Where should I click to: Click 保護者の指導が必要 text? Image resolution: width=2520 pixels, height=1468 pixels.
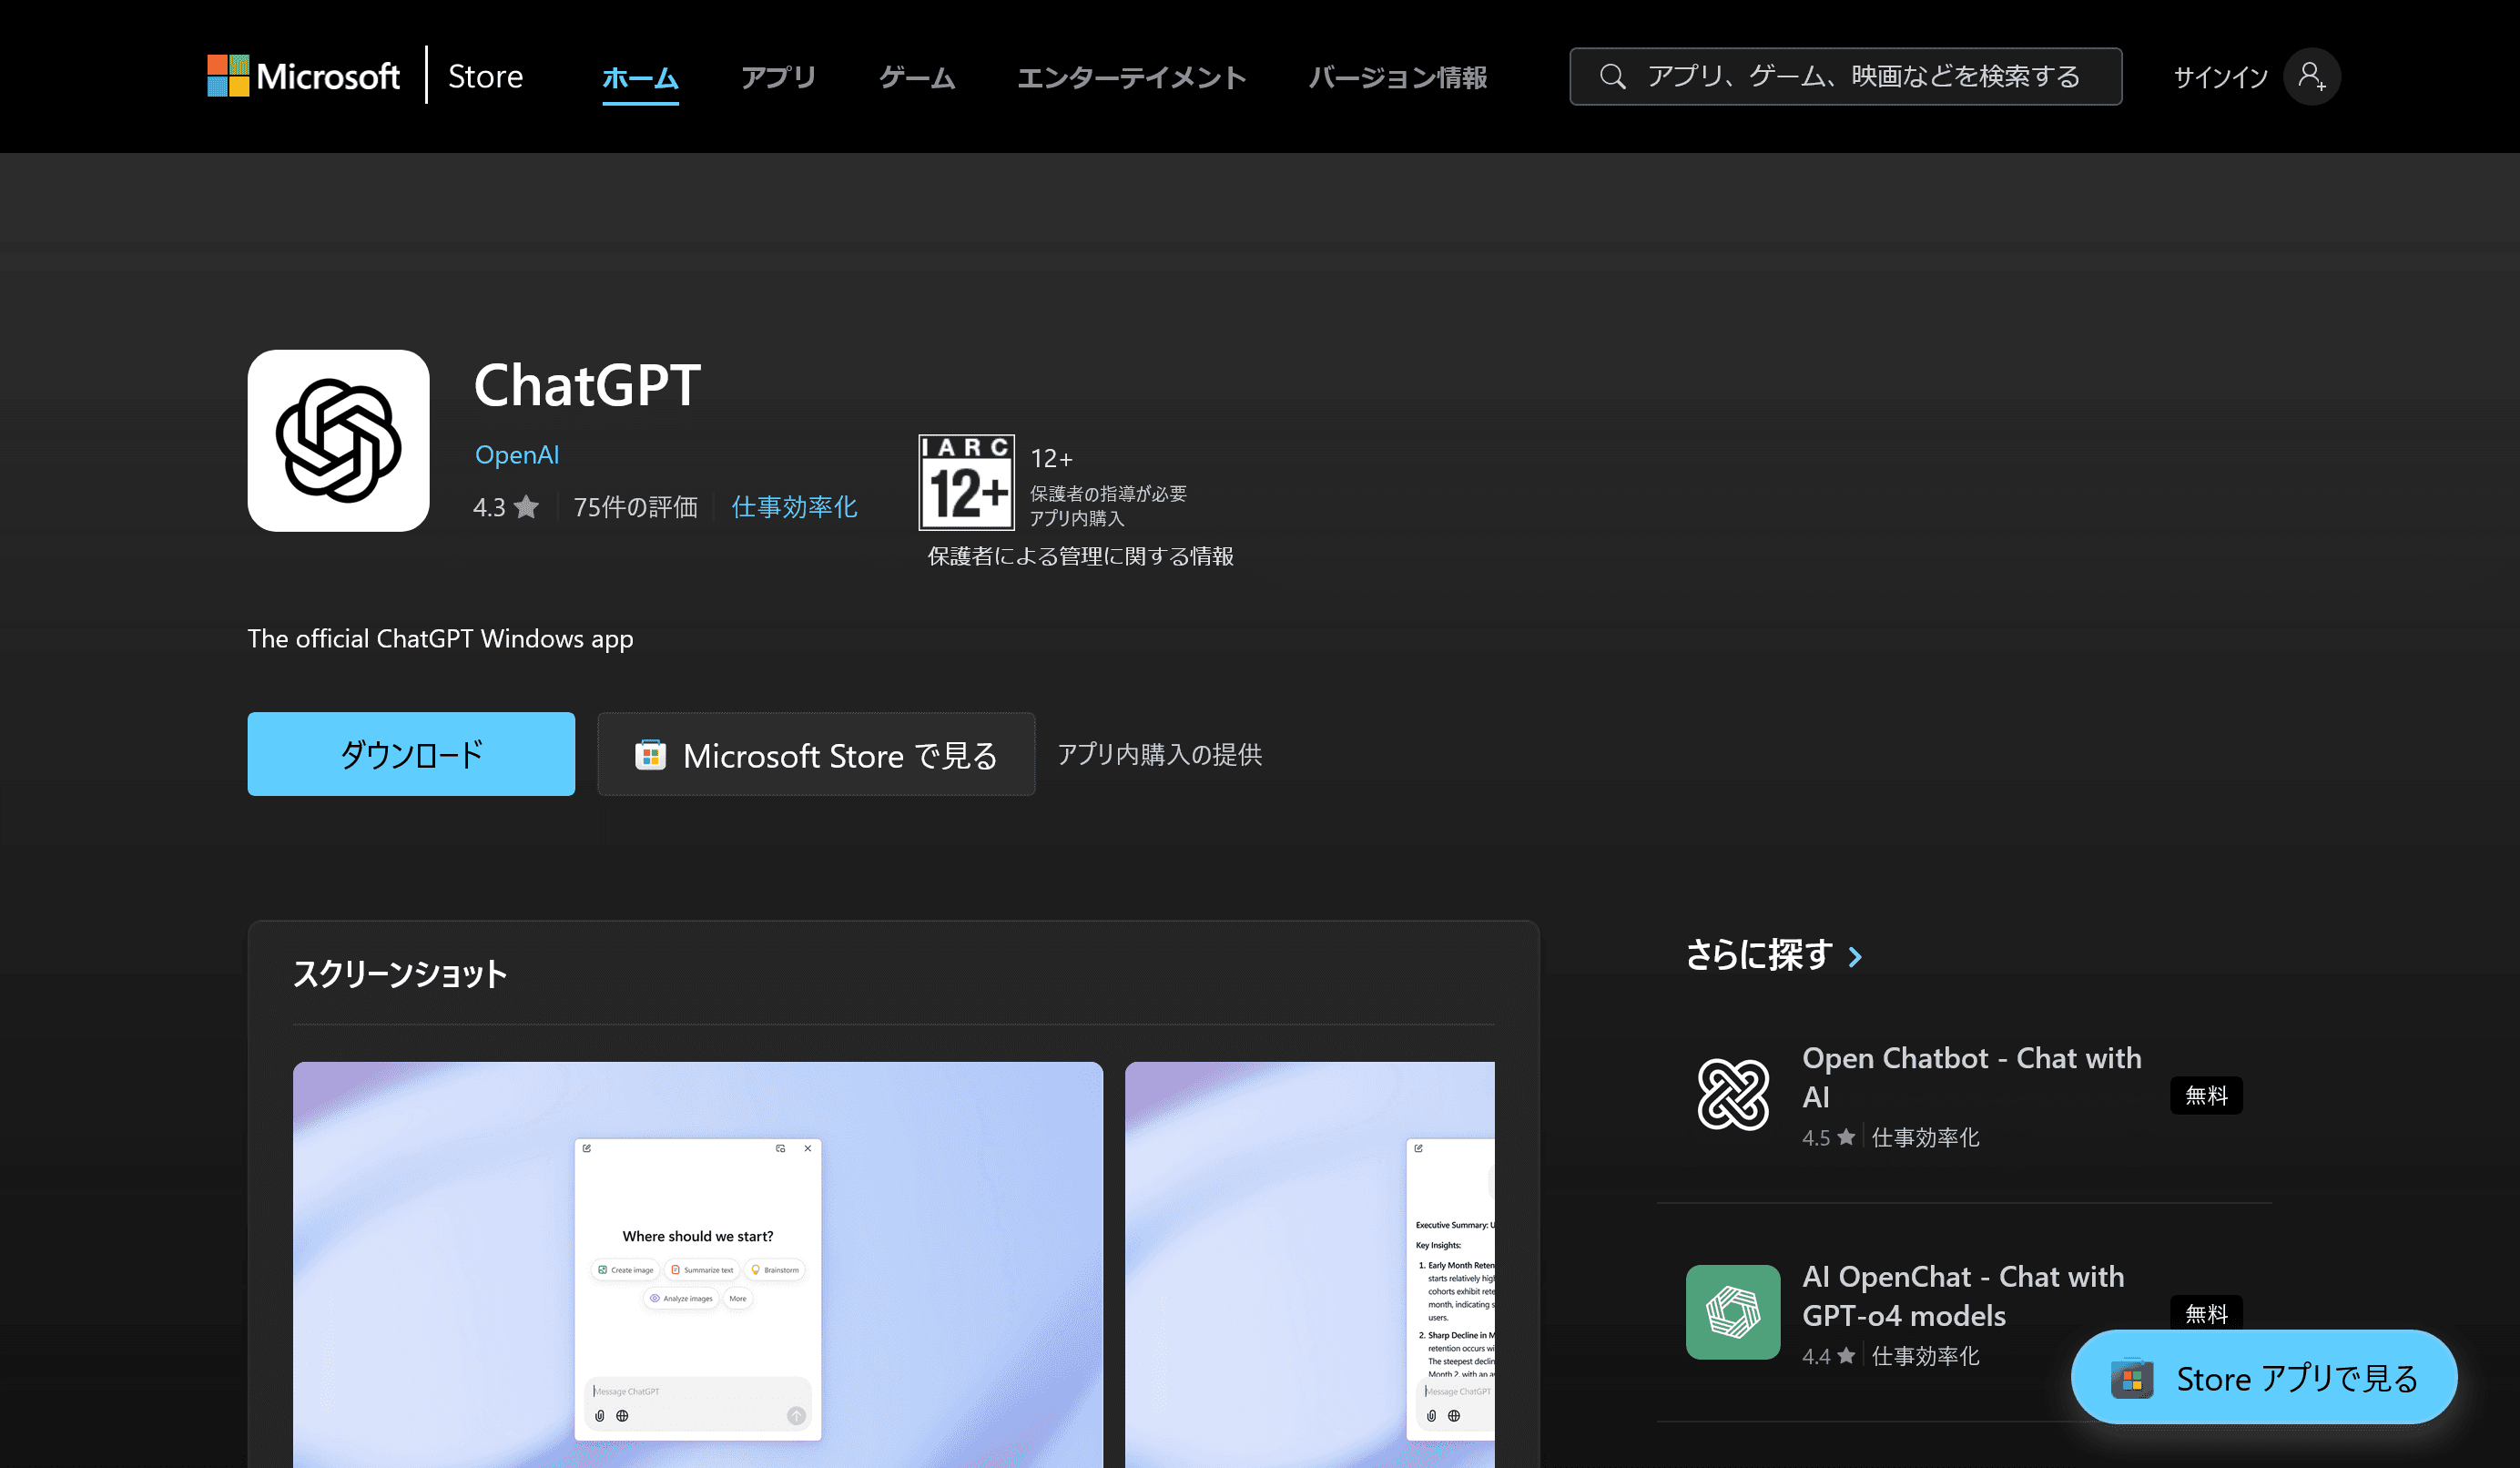click(1108, 494)
